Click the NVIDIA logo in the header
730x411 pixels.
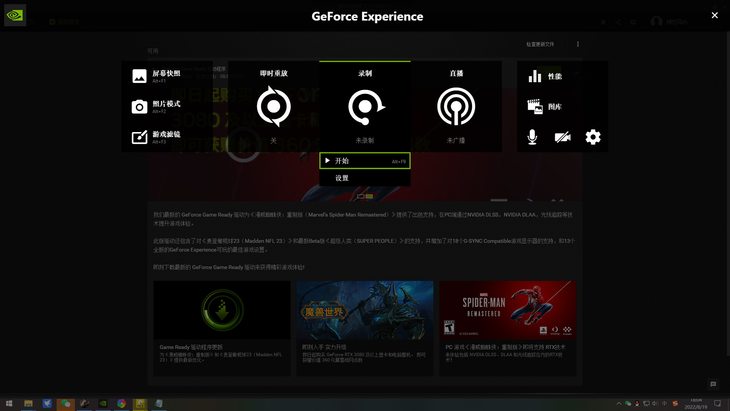click(15, 15)
